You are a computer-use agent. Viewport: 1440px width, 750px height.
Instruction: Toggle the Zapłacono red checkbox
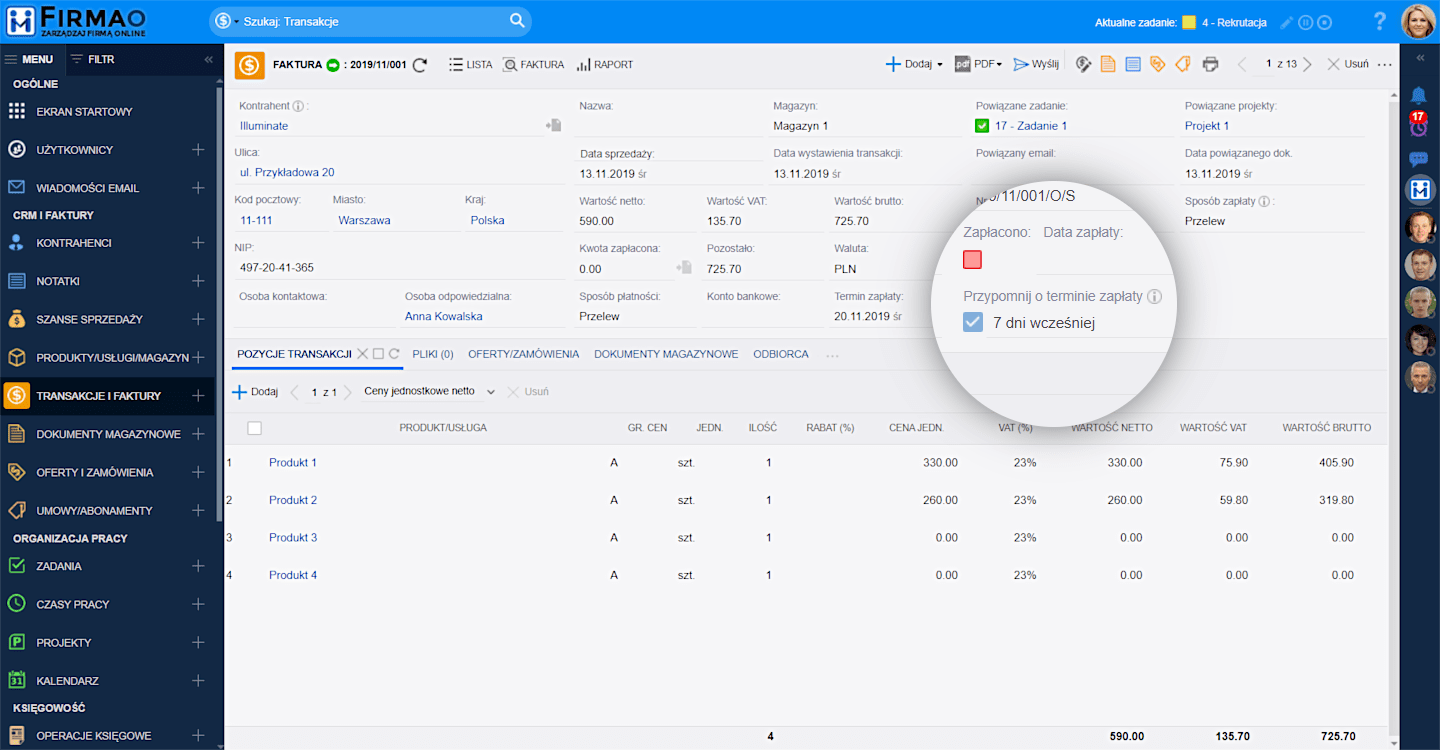(x=972, y=260)
